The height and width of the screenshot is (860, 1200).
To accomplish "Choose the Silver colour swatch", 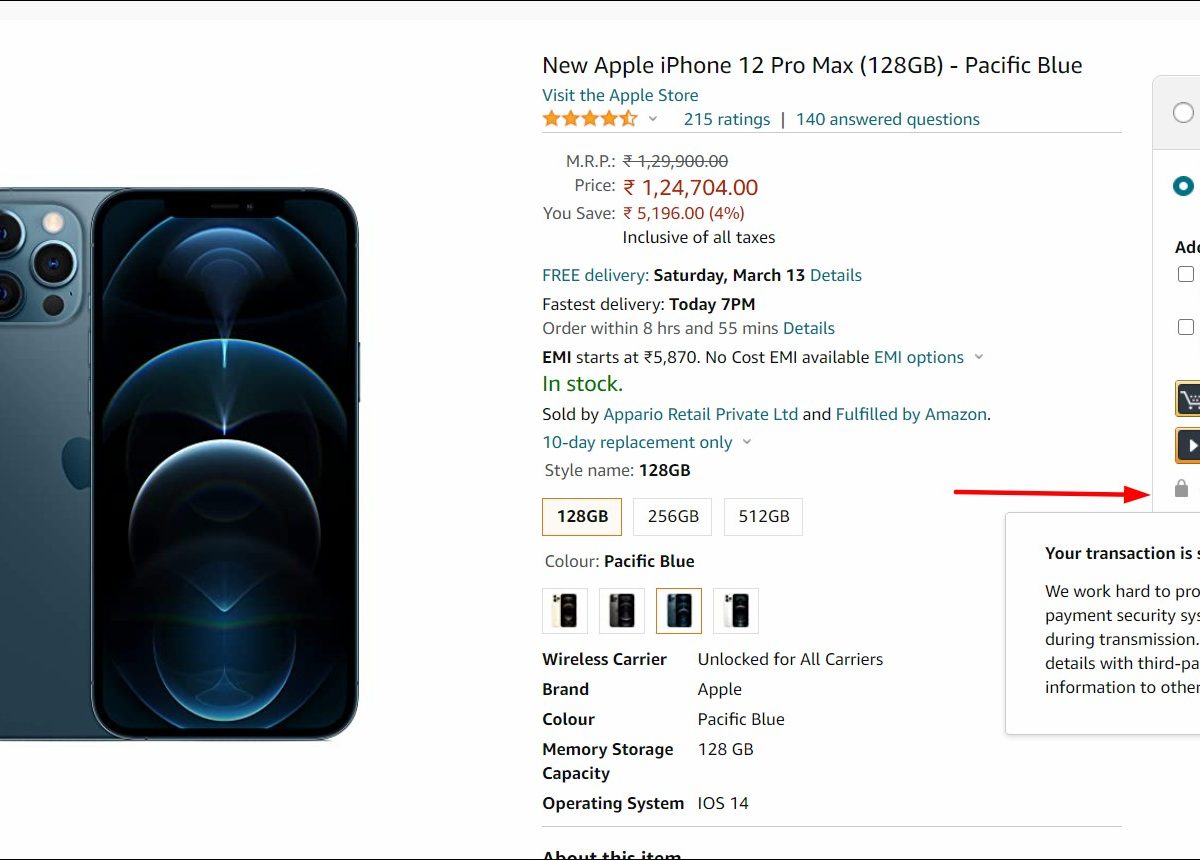I will pos(736,611).
